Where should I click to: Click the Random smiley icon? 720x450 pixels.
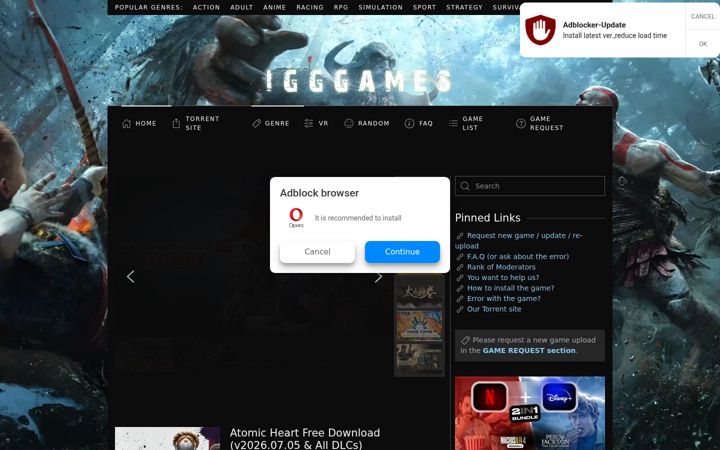coord(349,124)
